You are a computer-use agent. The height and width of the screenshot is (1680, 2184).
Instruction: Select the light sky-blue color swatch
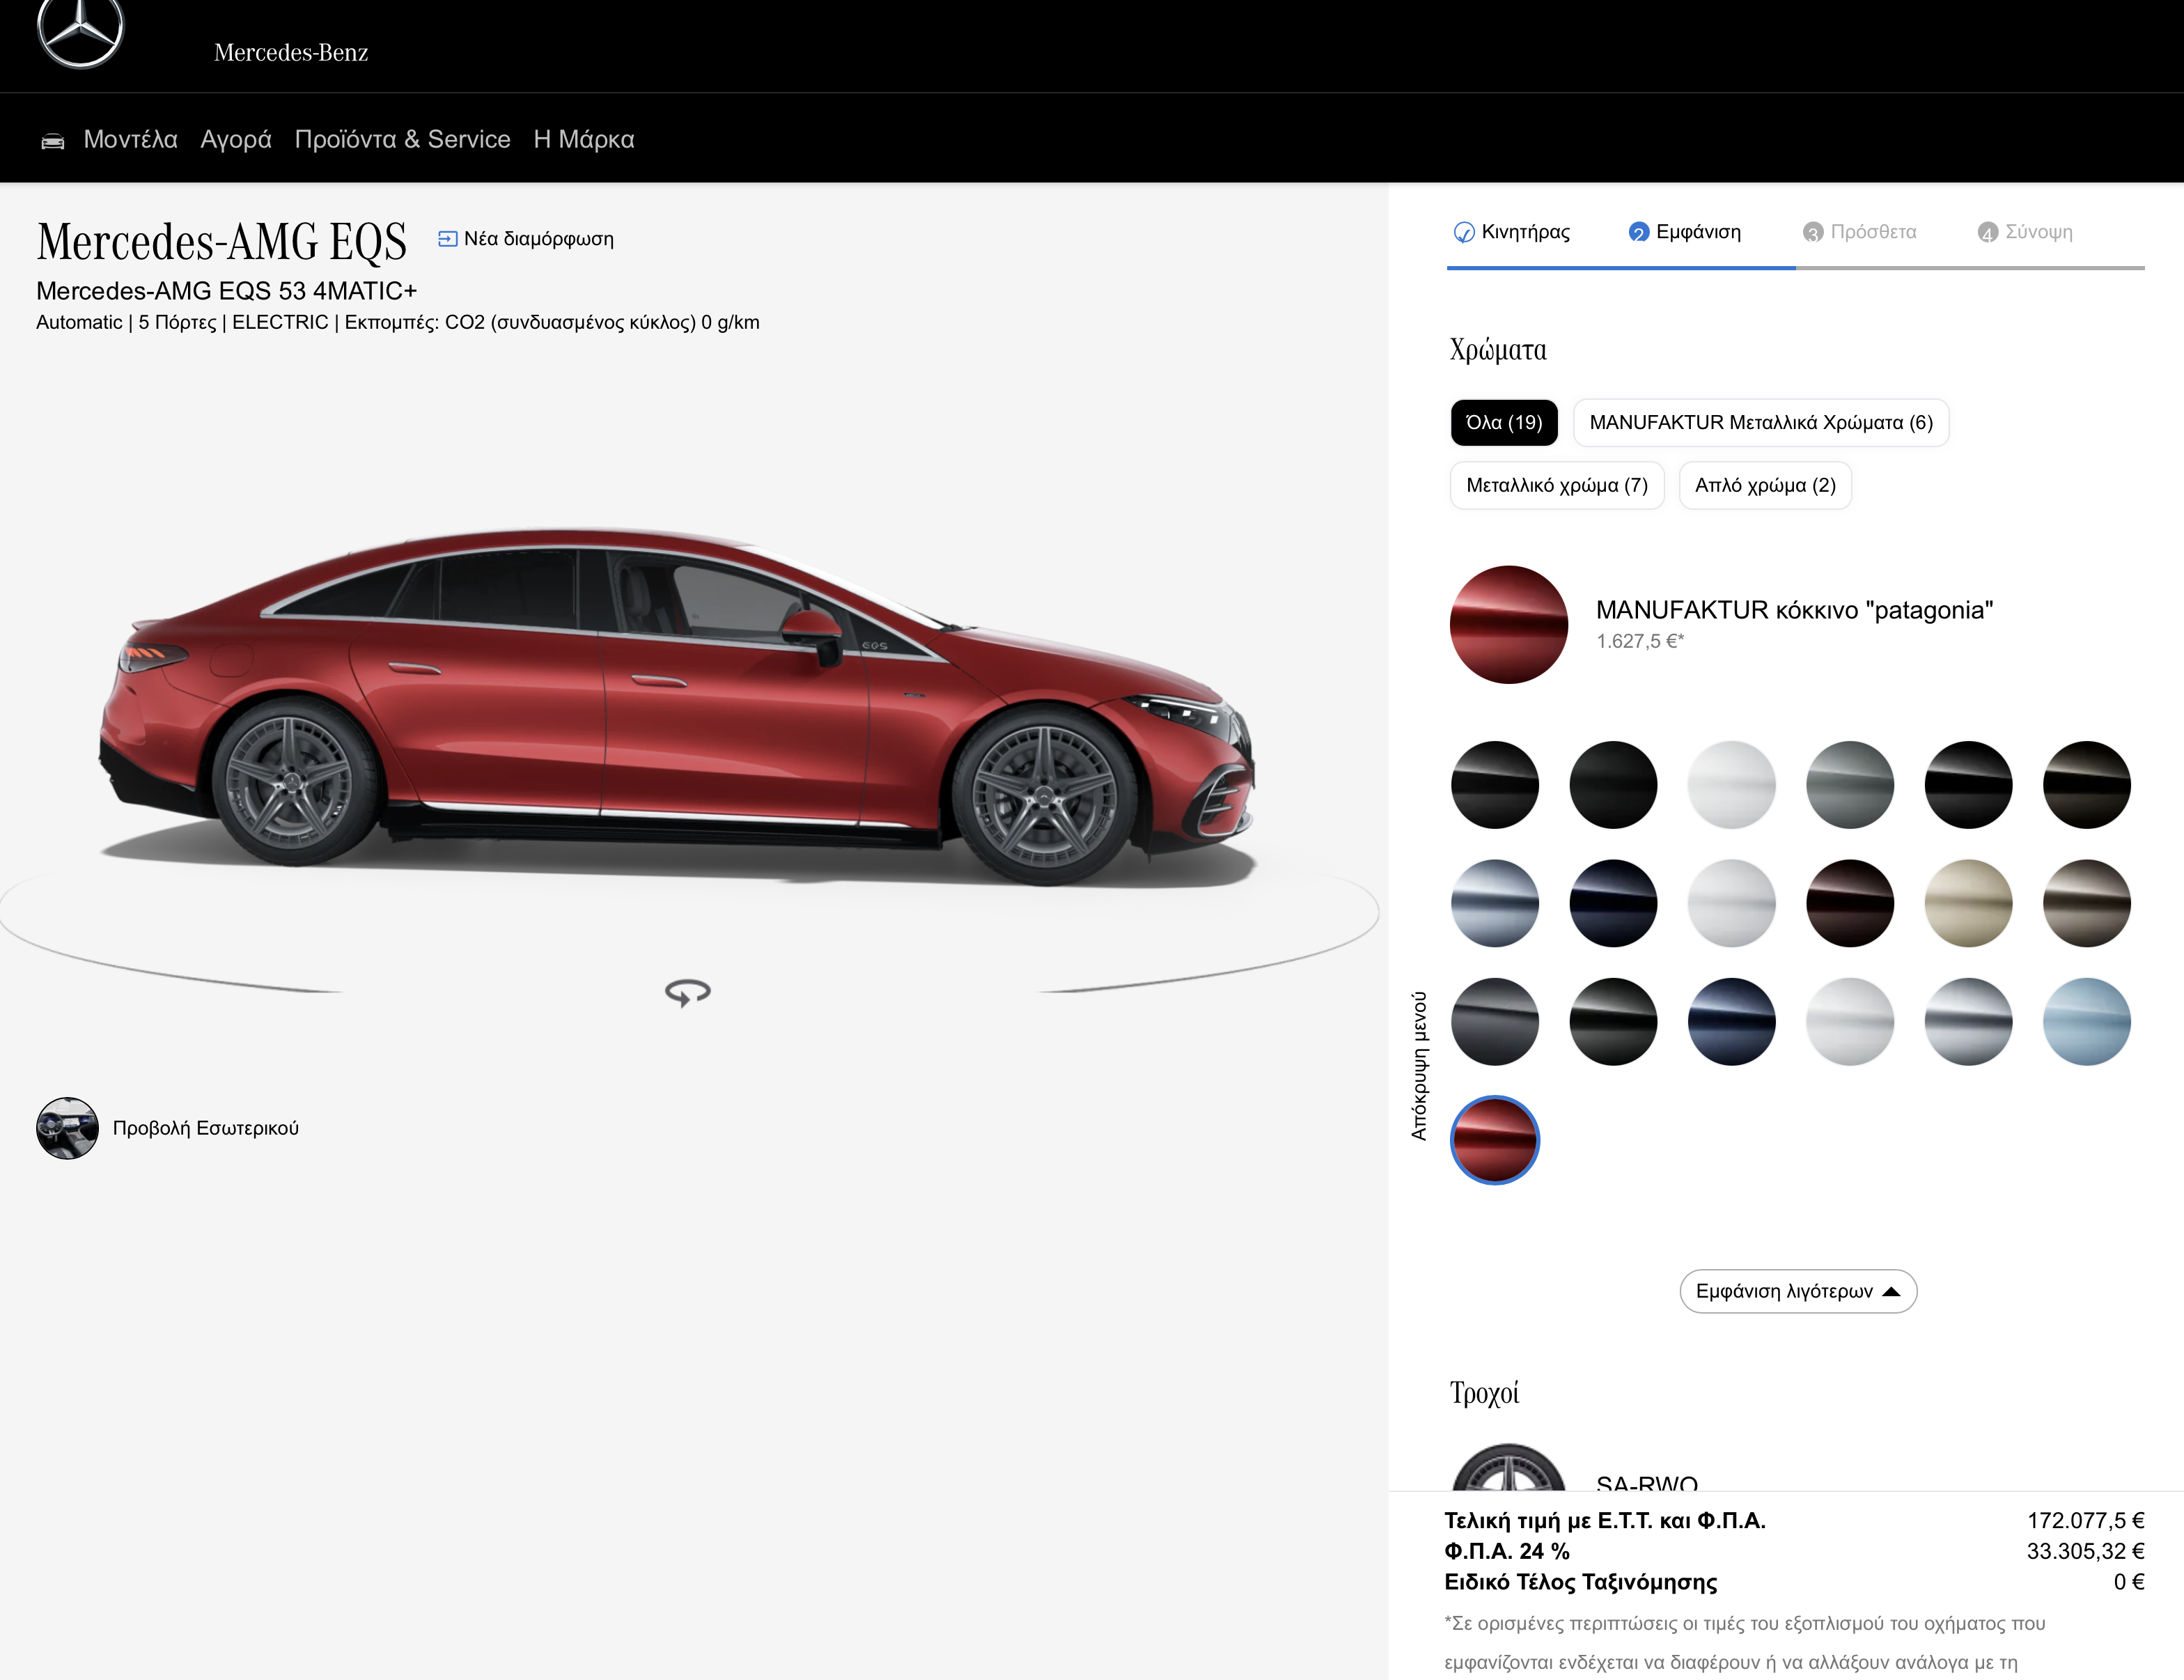(x=2086, y=1021)
